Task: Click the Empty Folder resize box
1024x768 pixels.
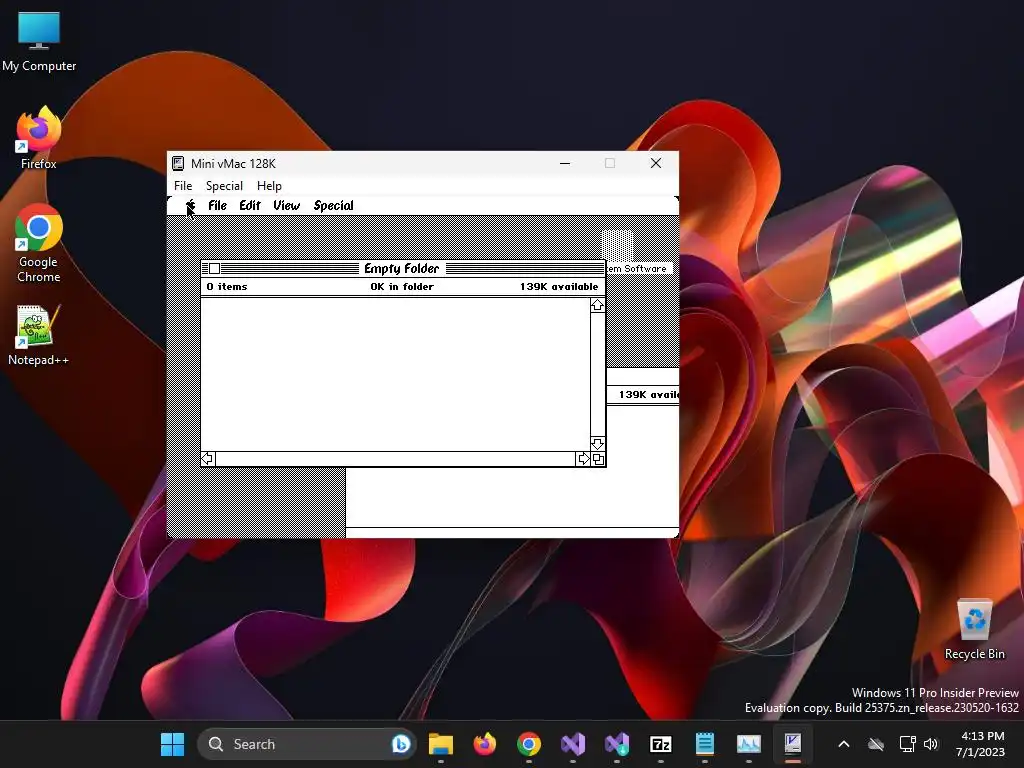Action: [598, 459]
